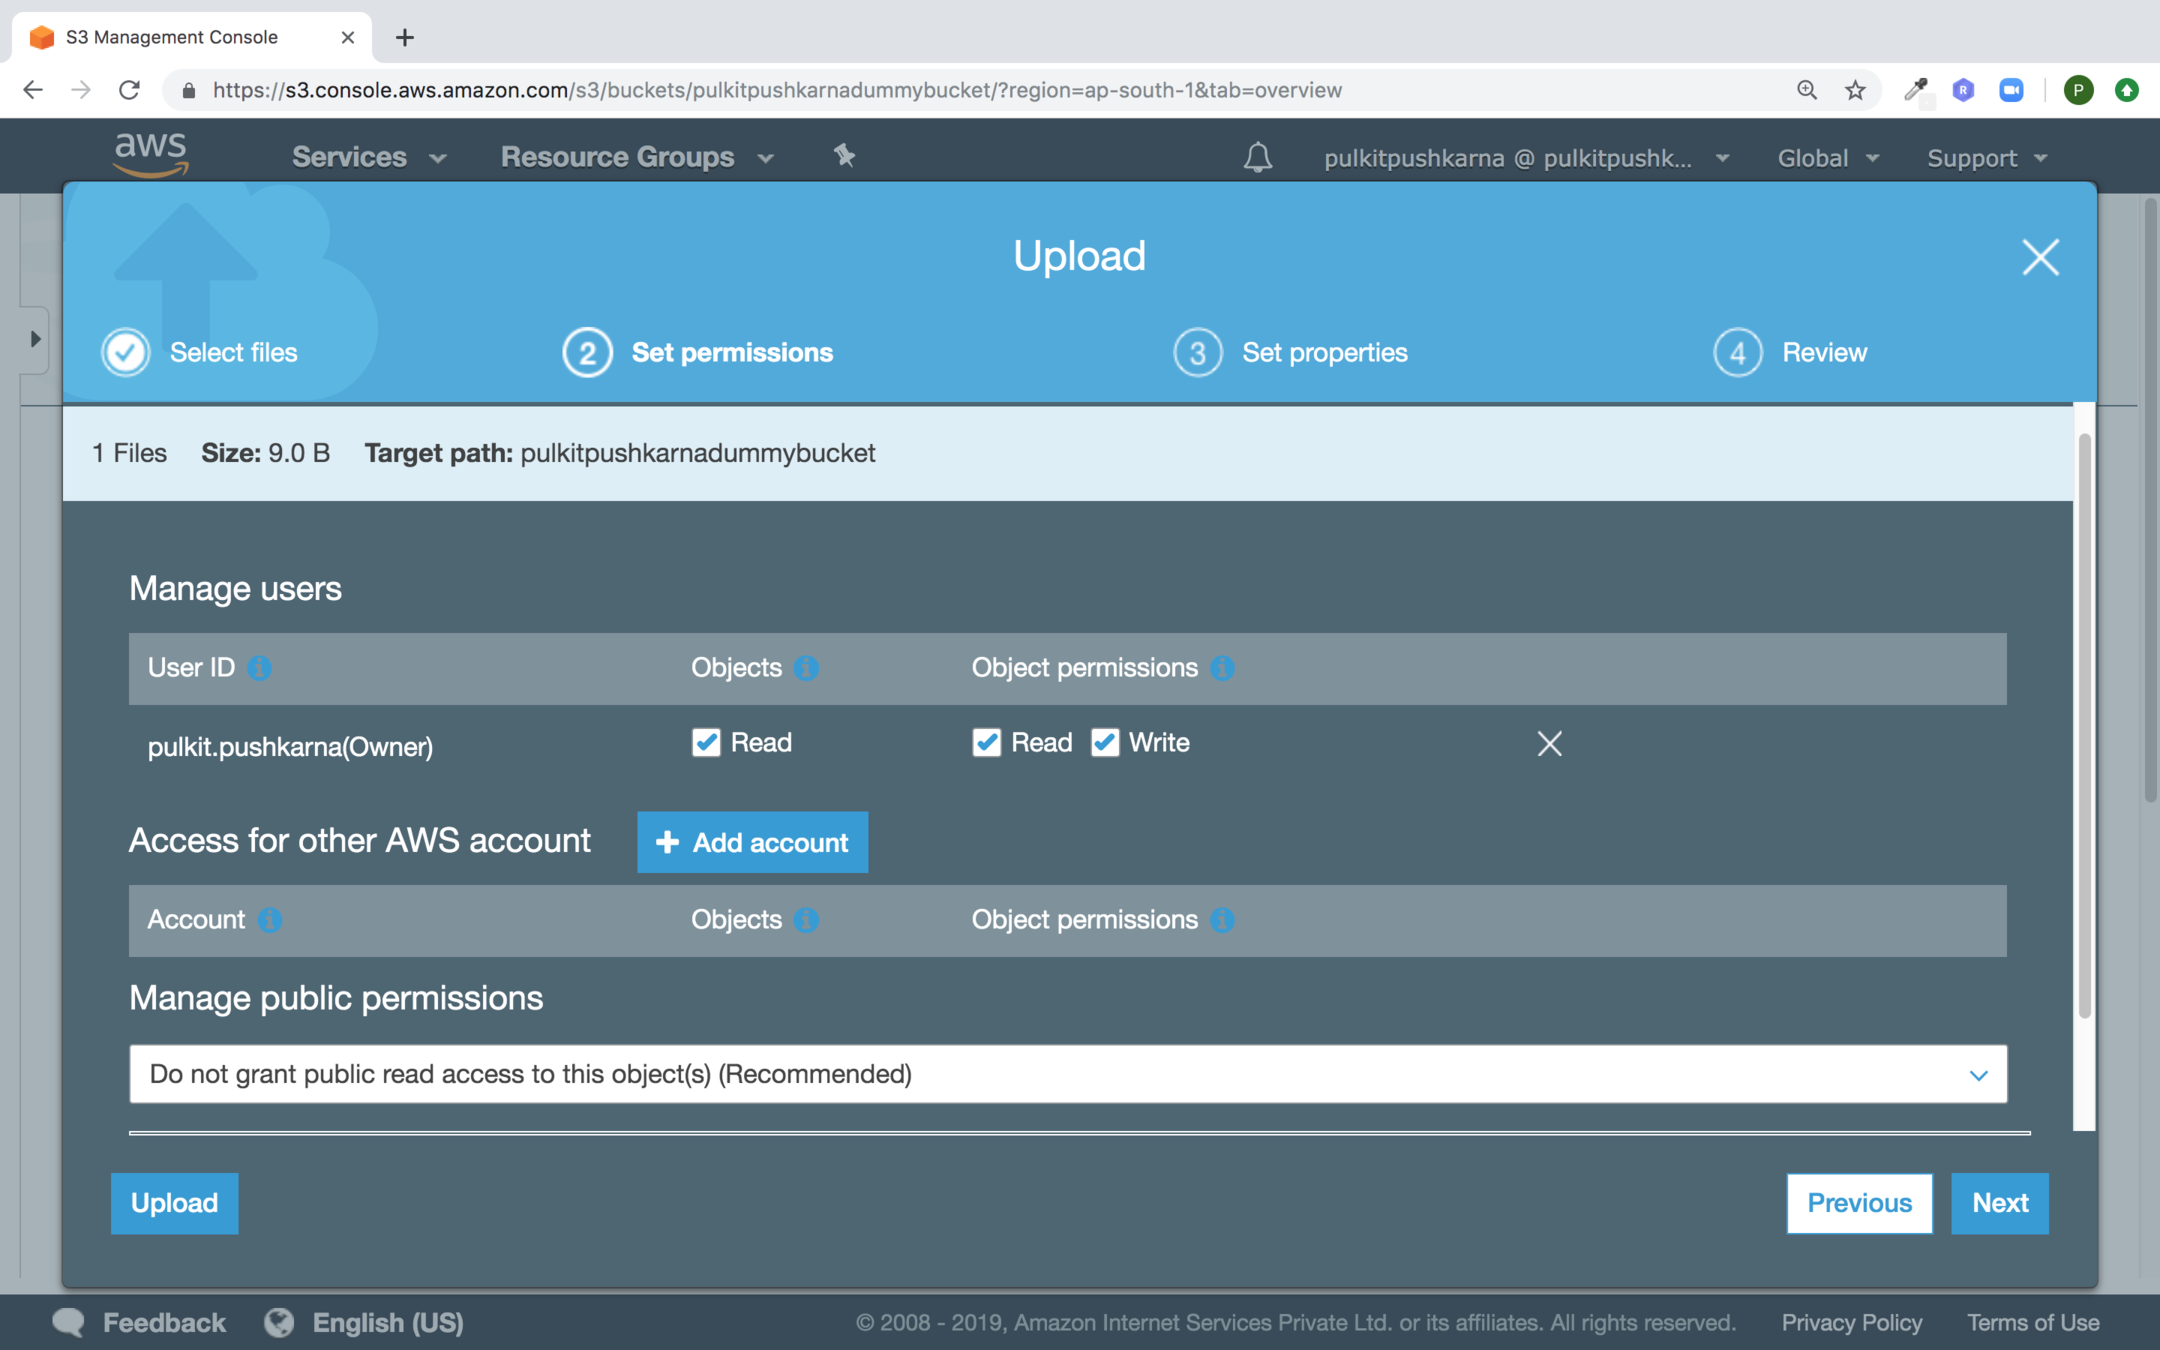Screen dimensions: 2160x1350
Task: Uncheck Object permissions Read checkbox
Action: click(986, 742)
